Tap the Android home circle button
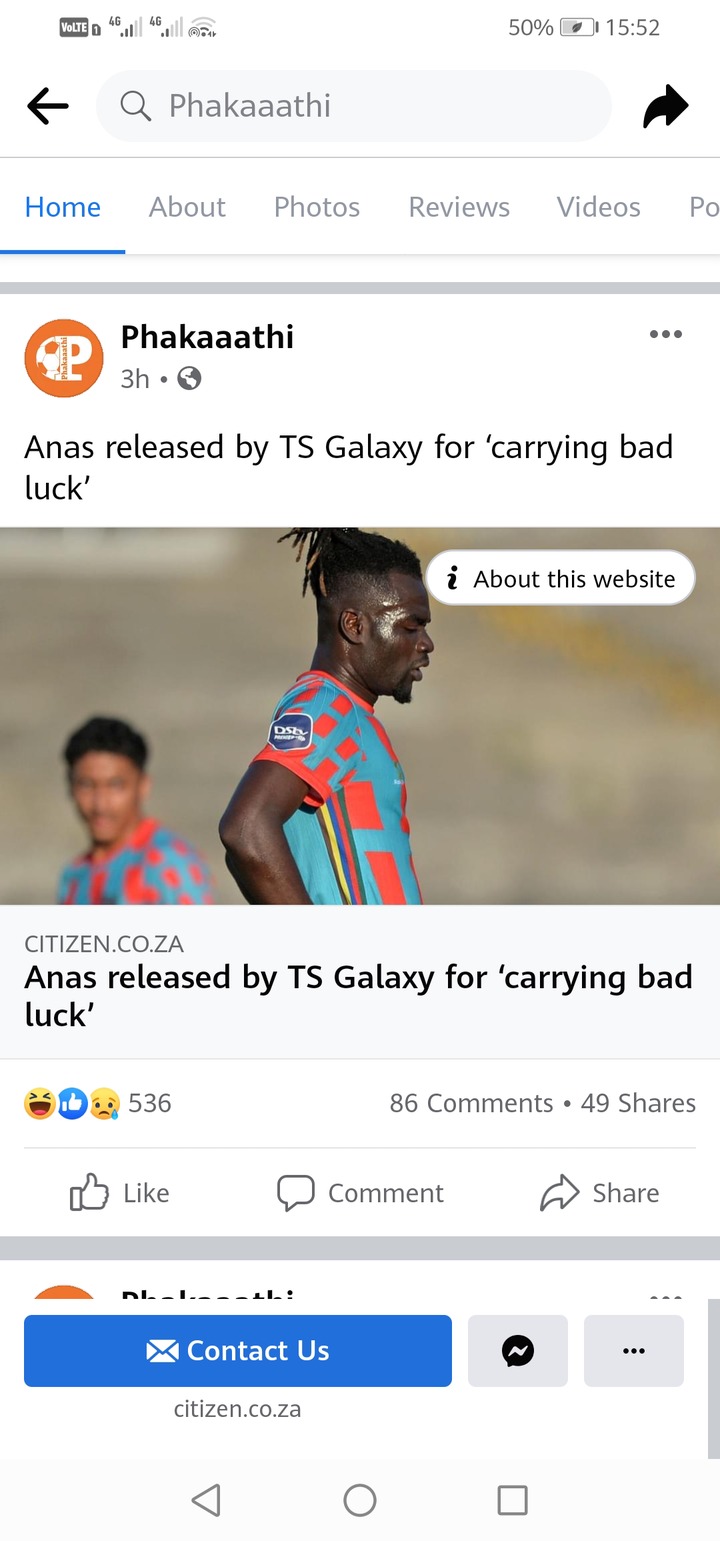Screen dimensions: 720x1541 [360, 1499]
